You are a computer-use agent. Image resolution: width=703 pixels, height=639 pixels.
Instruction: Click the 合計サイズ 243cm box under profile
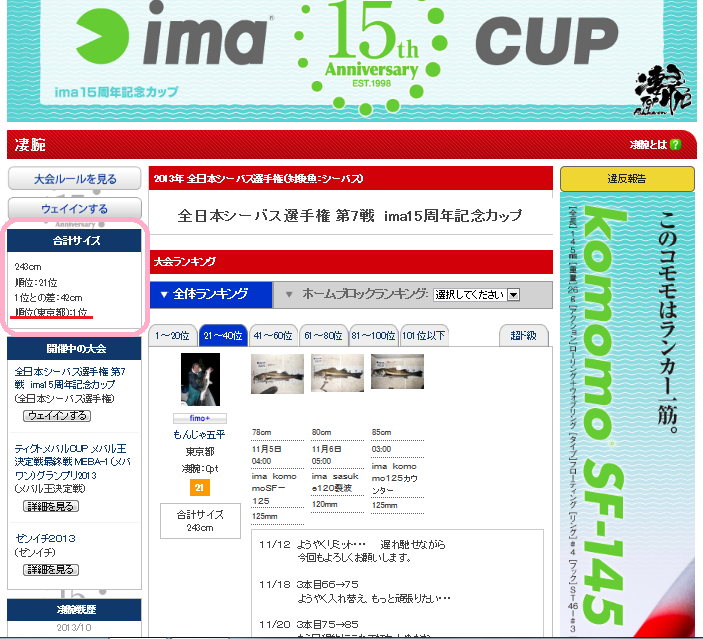(x=200, y=521)
